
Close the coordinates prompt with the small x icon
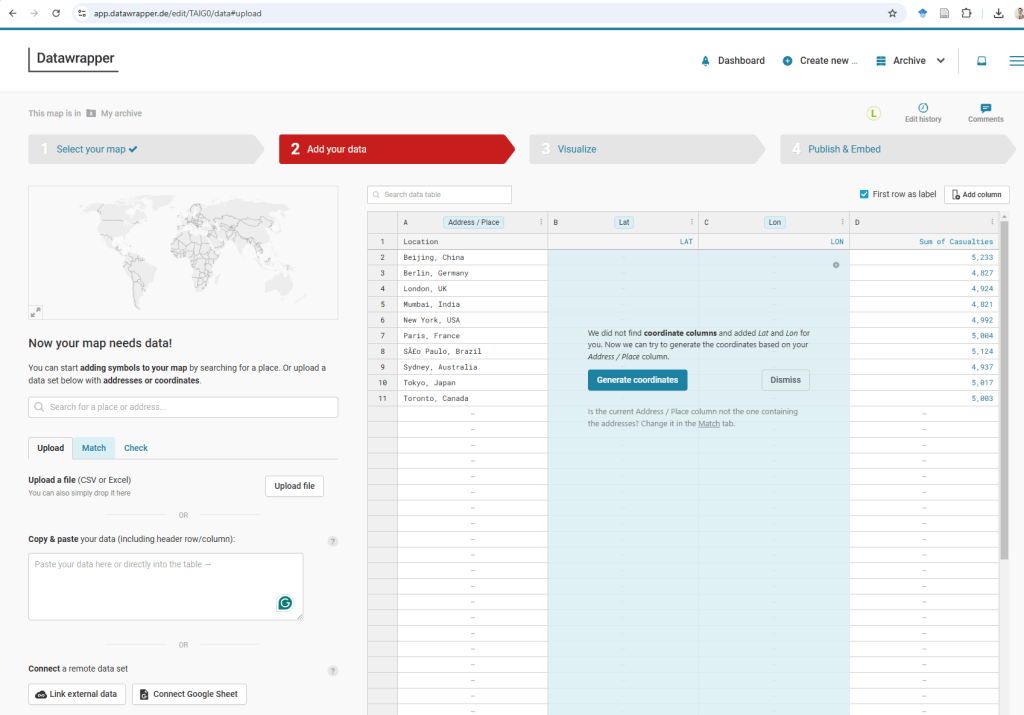click(x=836, y=265)
